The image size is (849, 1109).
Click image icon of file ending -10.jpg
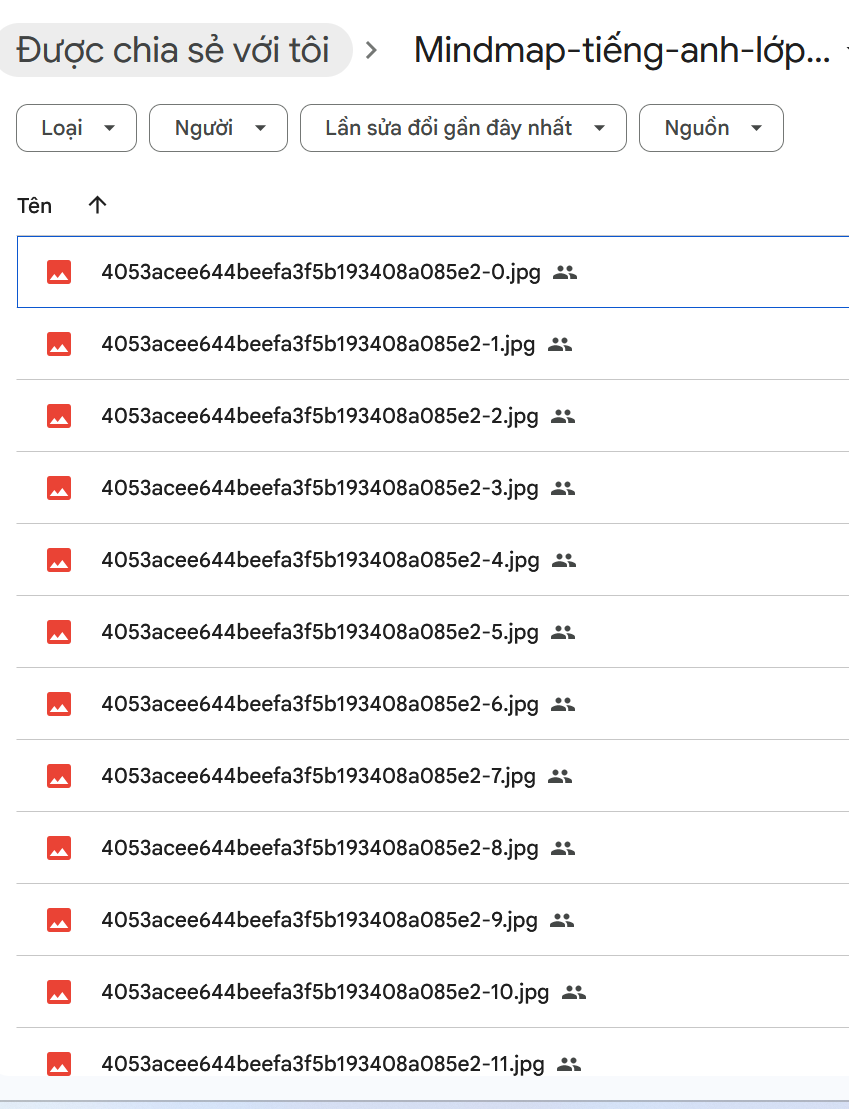[59, 992]
